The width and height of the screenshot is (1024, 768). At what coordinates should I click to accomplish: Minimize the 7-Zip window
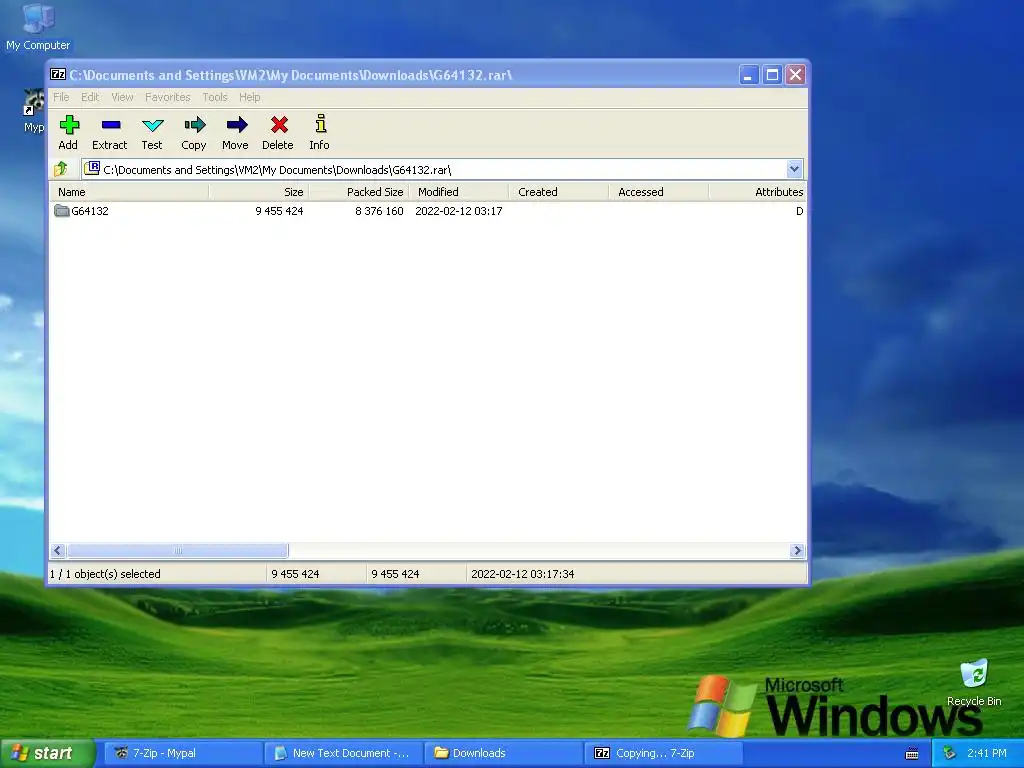[x=748, y=75]
